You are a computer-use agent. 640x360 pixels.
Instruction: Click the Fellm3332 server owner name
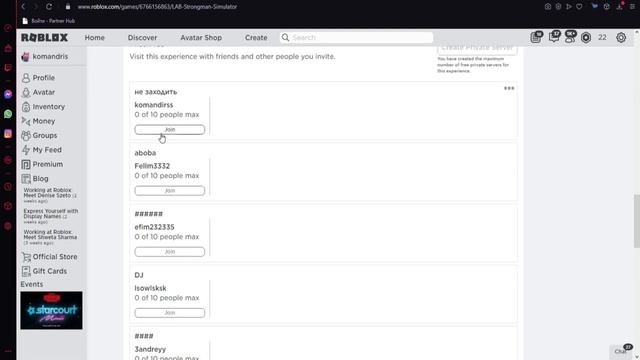[x=152, y=166]
